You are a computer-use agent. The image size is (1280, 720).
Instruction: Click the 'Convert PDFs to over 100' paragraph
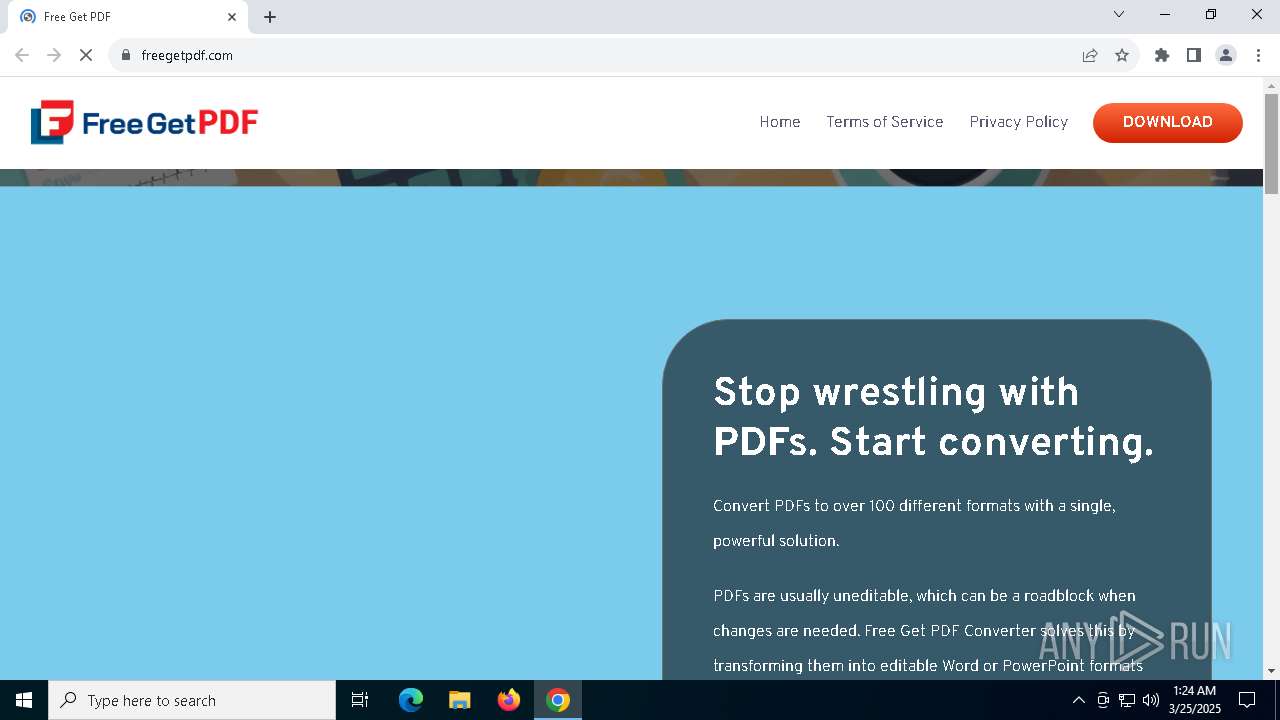[914, 523]
